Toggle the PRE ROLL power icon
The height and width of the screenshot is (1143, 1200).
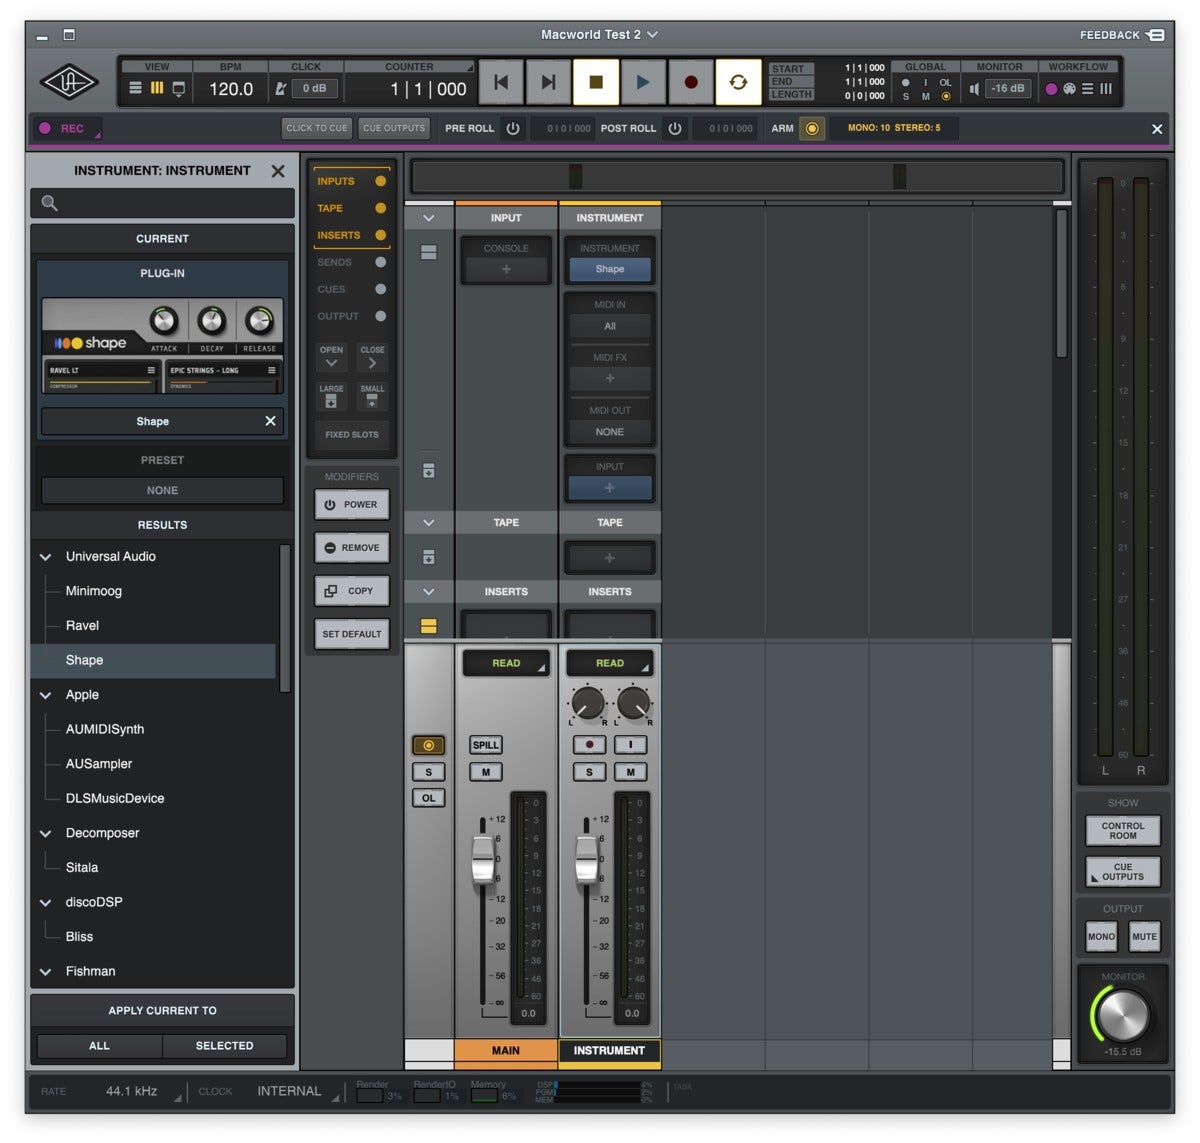(x=513, y=128)
